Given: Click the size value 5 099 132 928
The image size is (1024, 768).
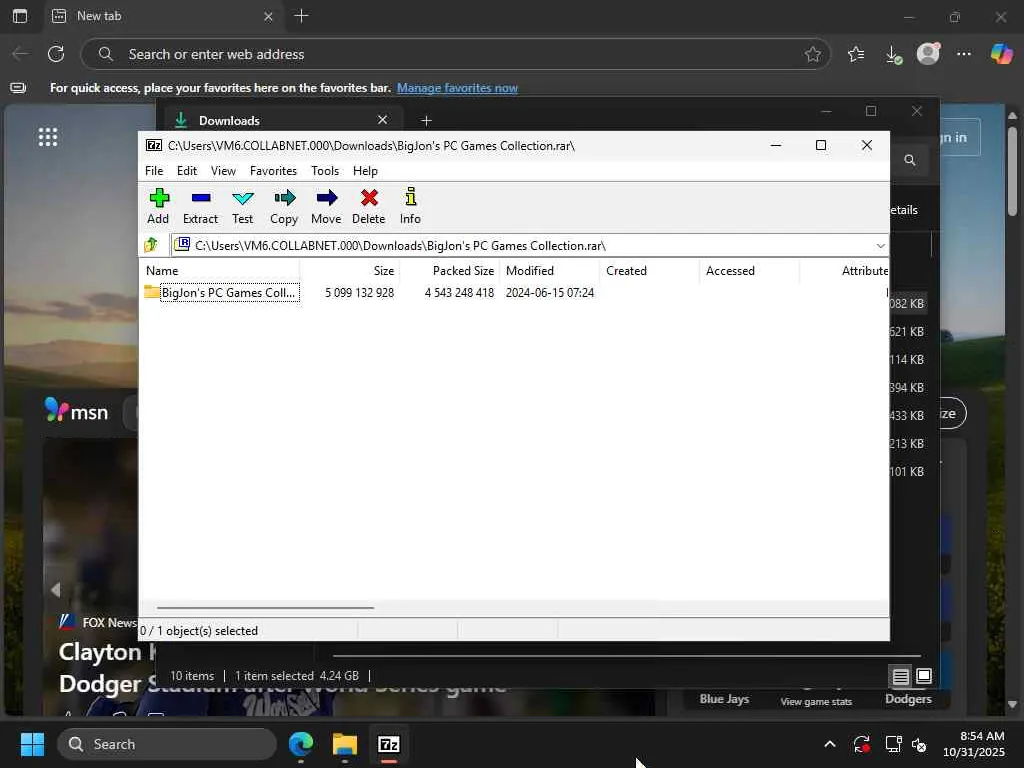Looking at the screenshot, I should [359, 293].
